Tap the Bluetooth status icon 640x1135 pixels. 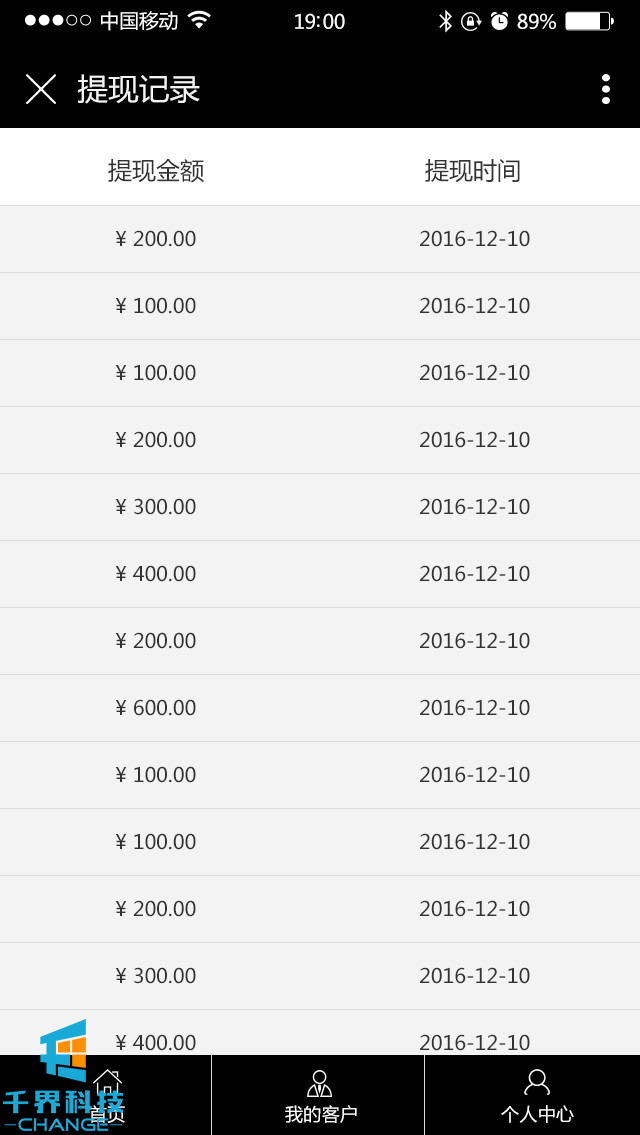tap(445, 21)
